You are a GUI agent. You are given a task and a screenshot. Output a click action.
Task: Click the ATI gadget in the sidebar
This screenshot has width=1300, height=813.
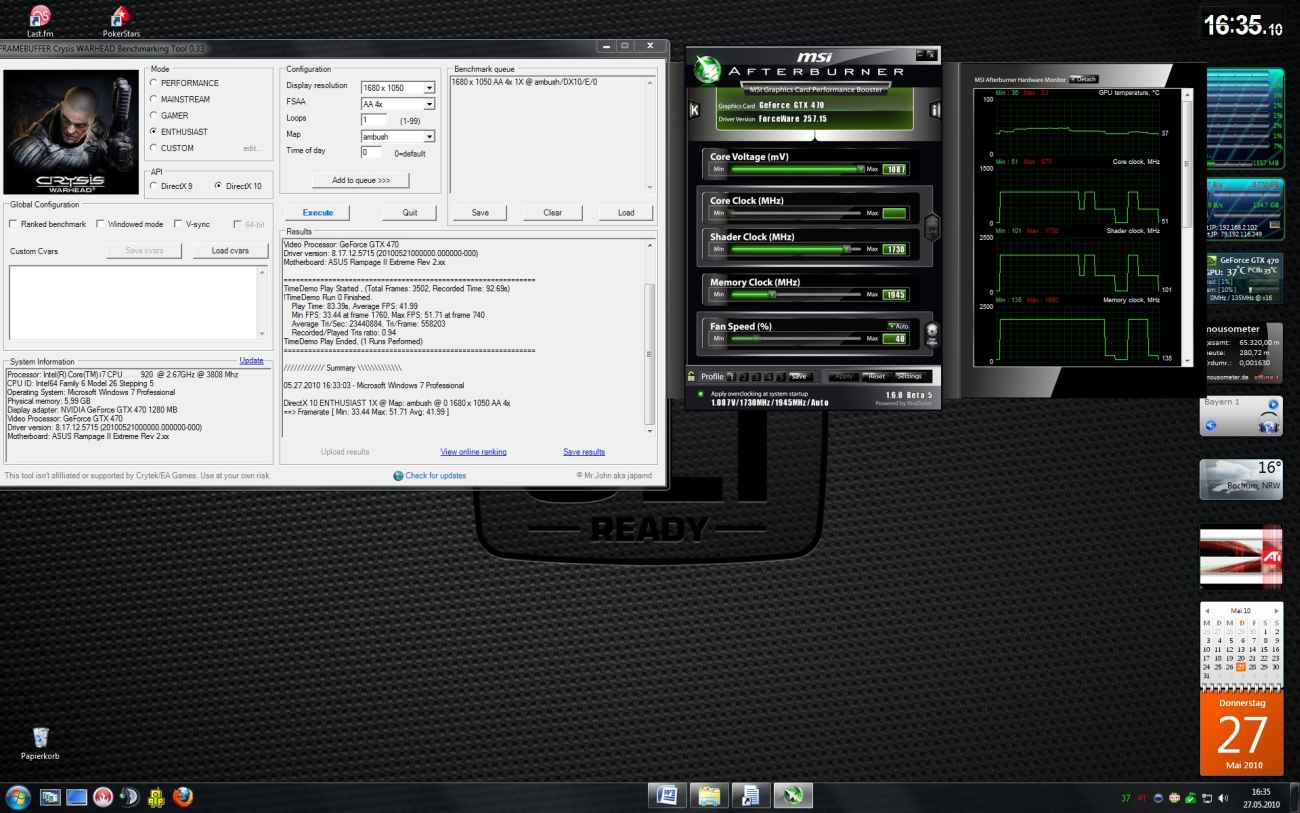pos(1240,555)
